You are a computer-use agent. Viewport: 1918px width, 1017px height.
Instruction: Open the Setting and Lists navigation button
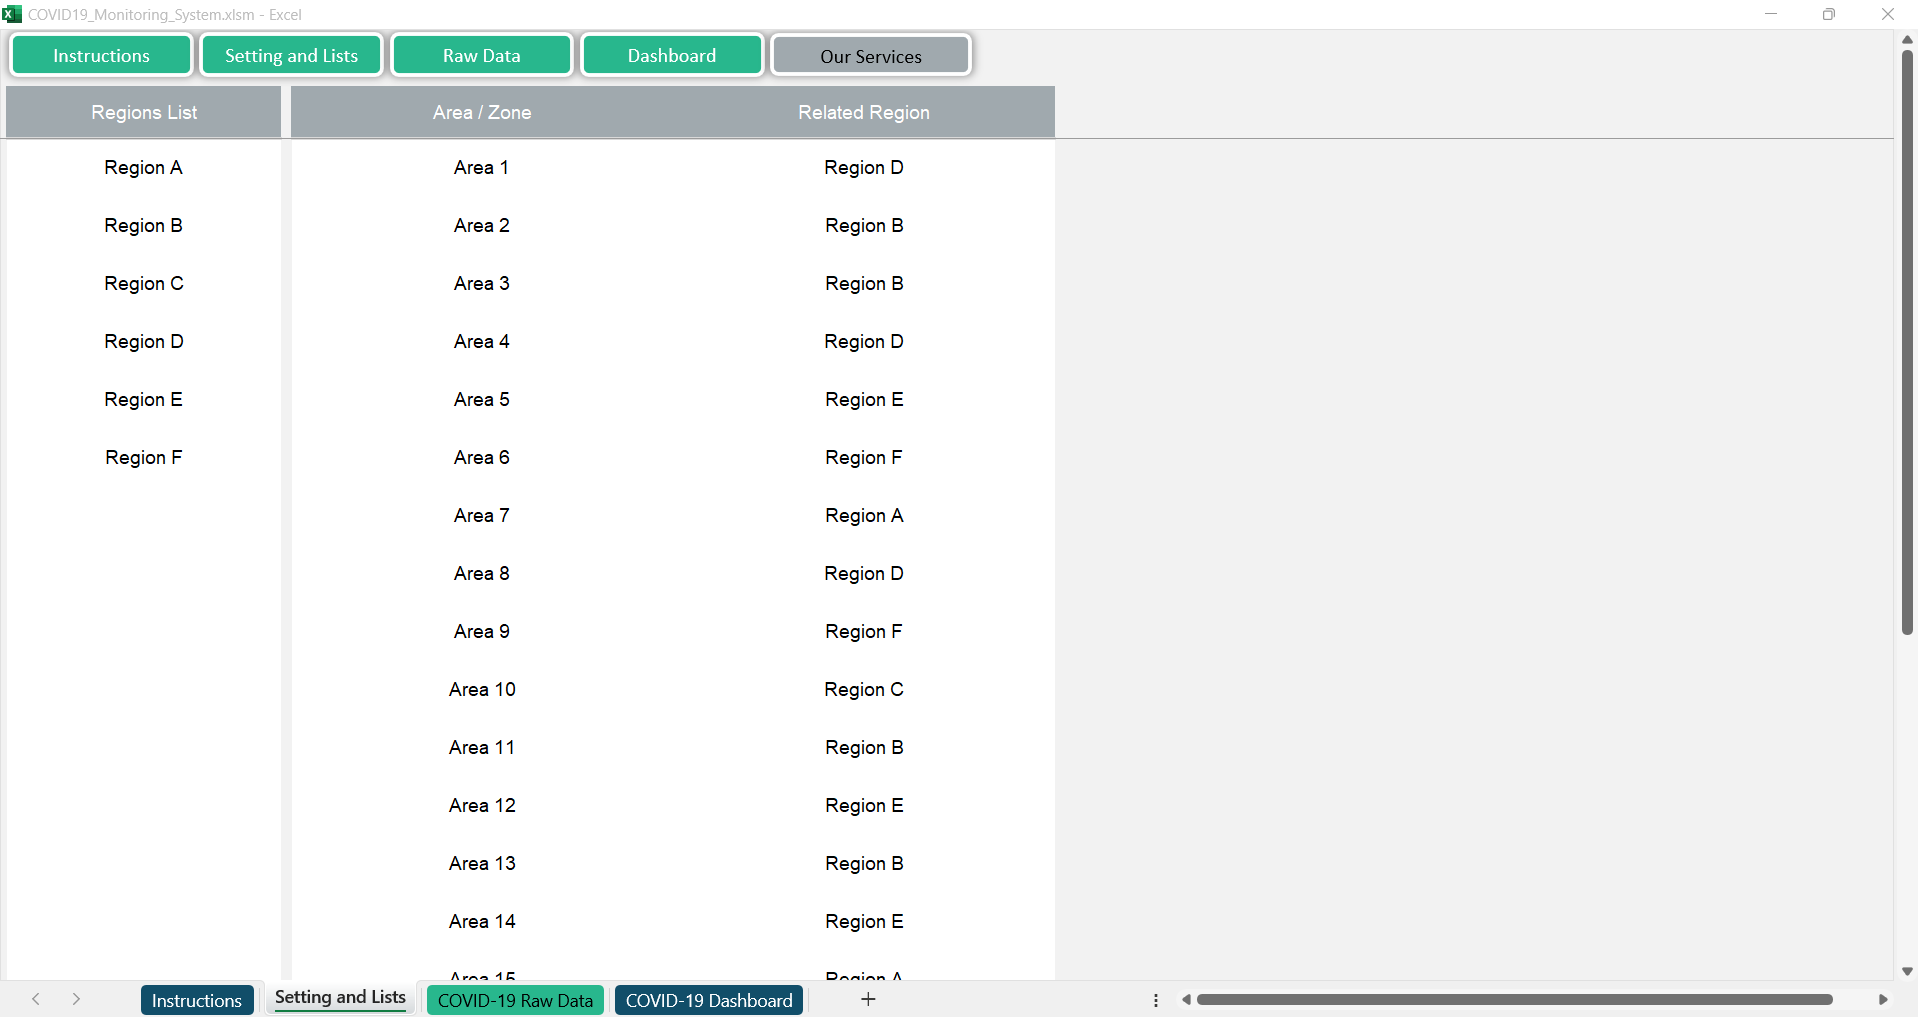pos(291,56)
